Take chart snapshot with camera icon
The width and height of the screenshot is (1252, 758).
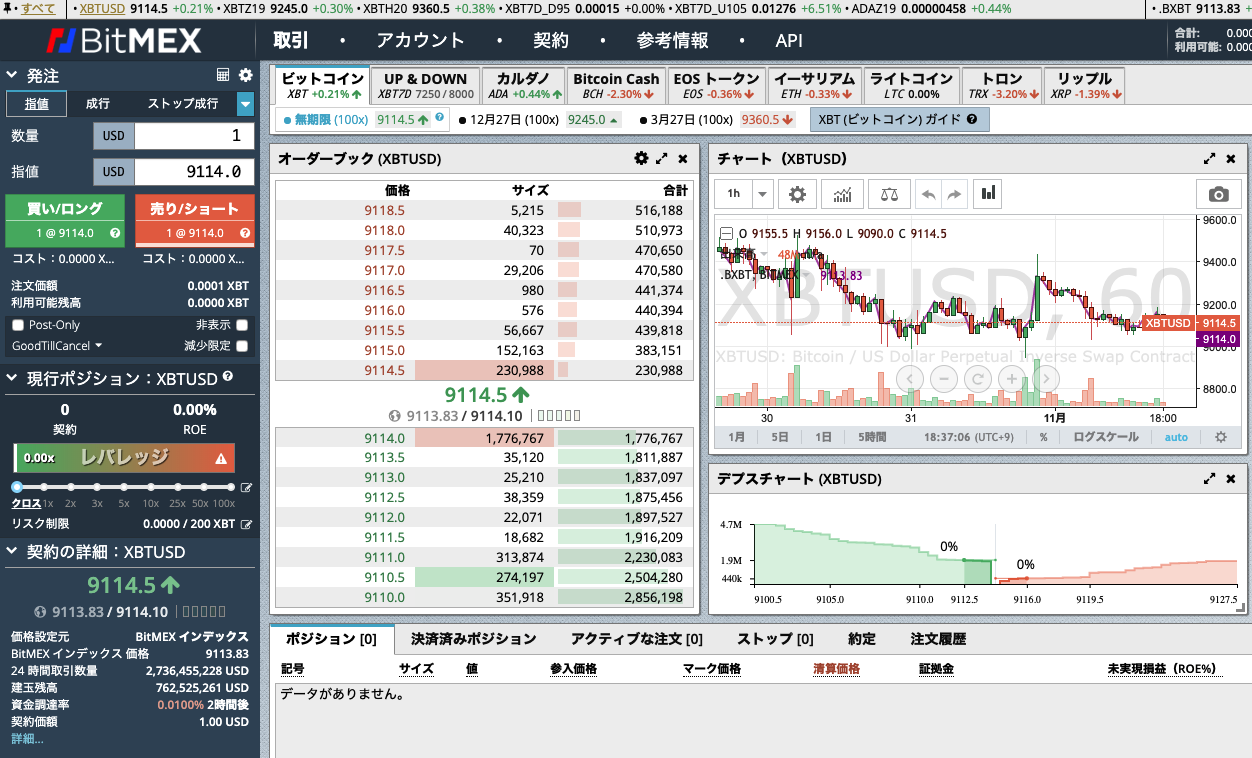pyautogui.click(x=1218, y=194)
